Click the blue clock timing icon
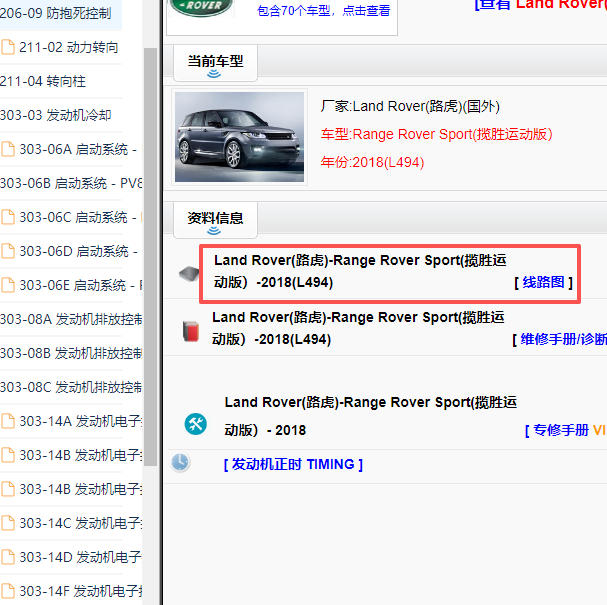The image size is (607, 605). [180, 462]
